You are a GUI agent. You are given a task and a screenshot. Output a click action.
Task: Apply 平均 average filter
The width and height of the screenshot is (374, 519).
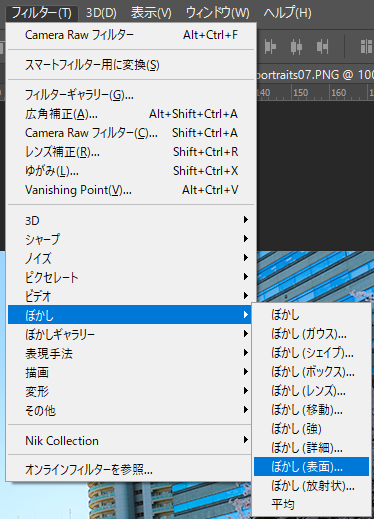click(311, 504)
